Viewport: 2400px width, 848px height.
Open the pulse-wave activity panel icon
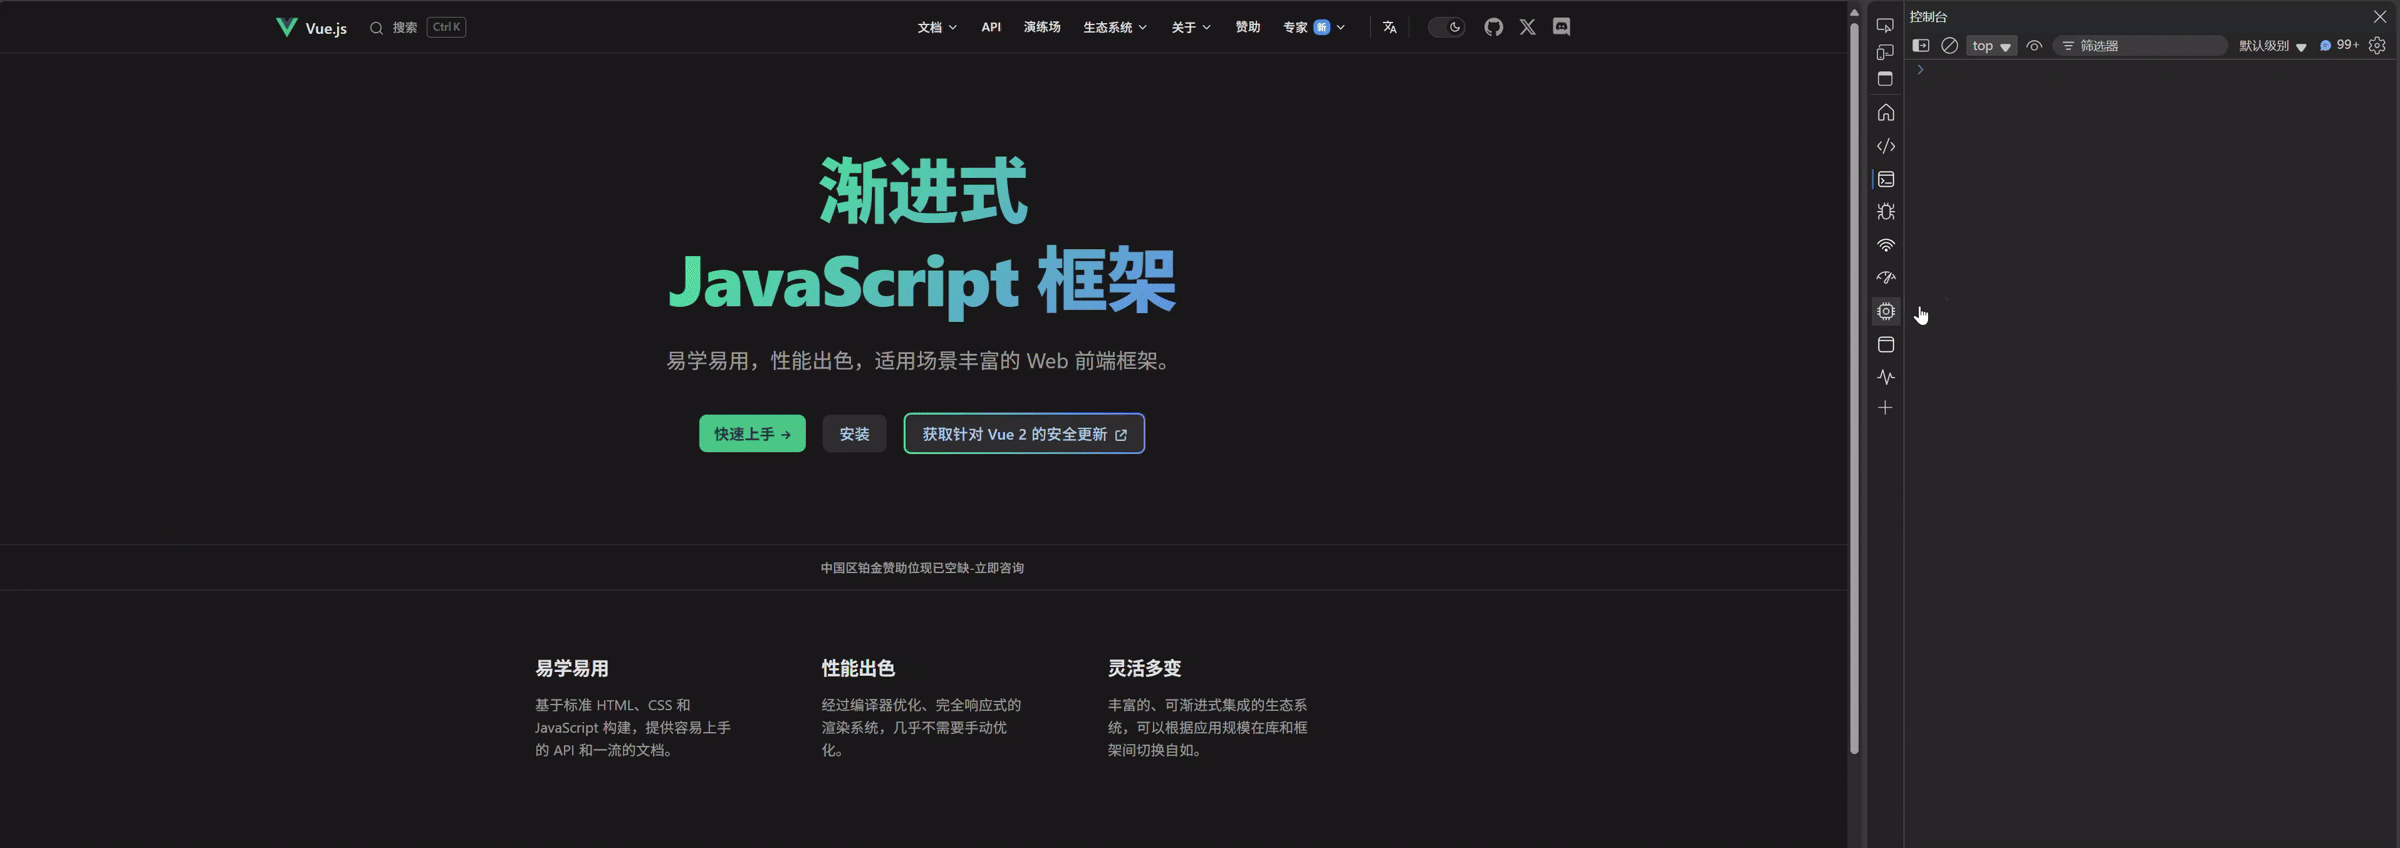click(x=1885, y=377)
